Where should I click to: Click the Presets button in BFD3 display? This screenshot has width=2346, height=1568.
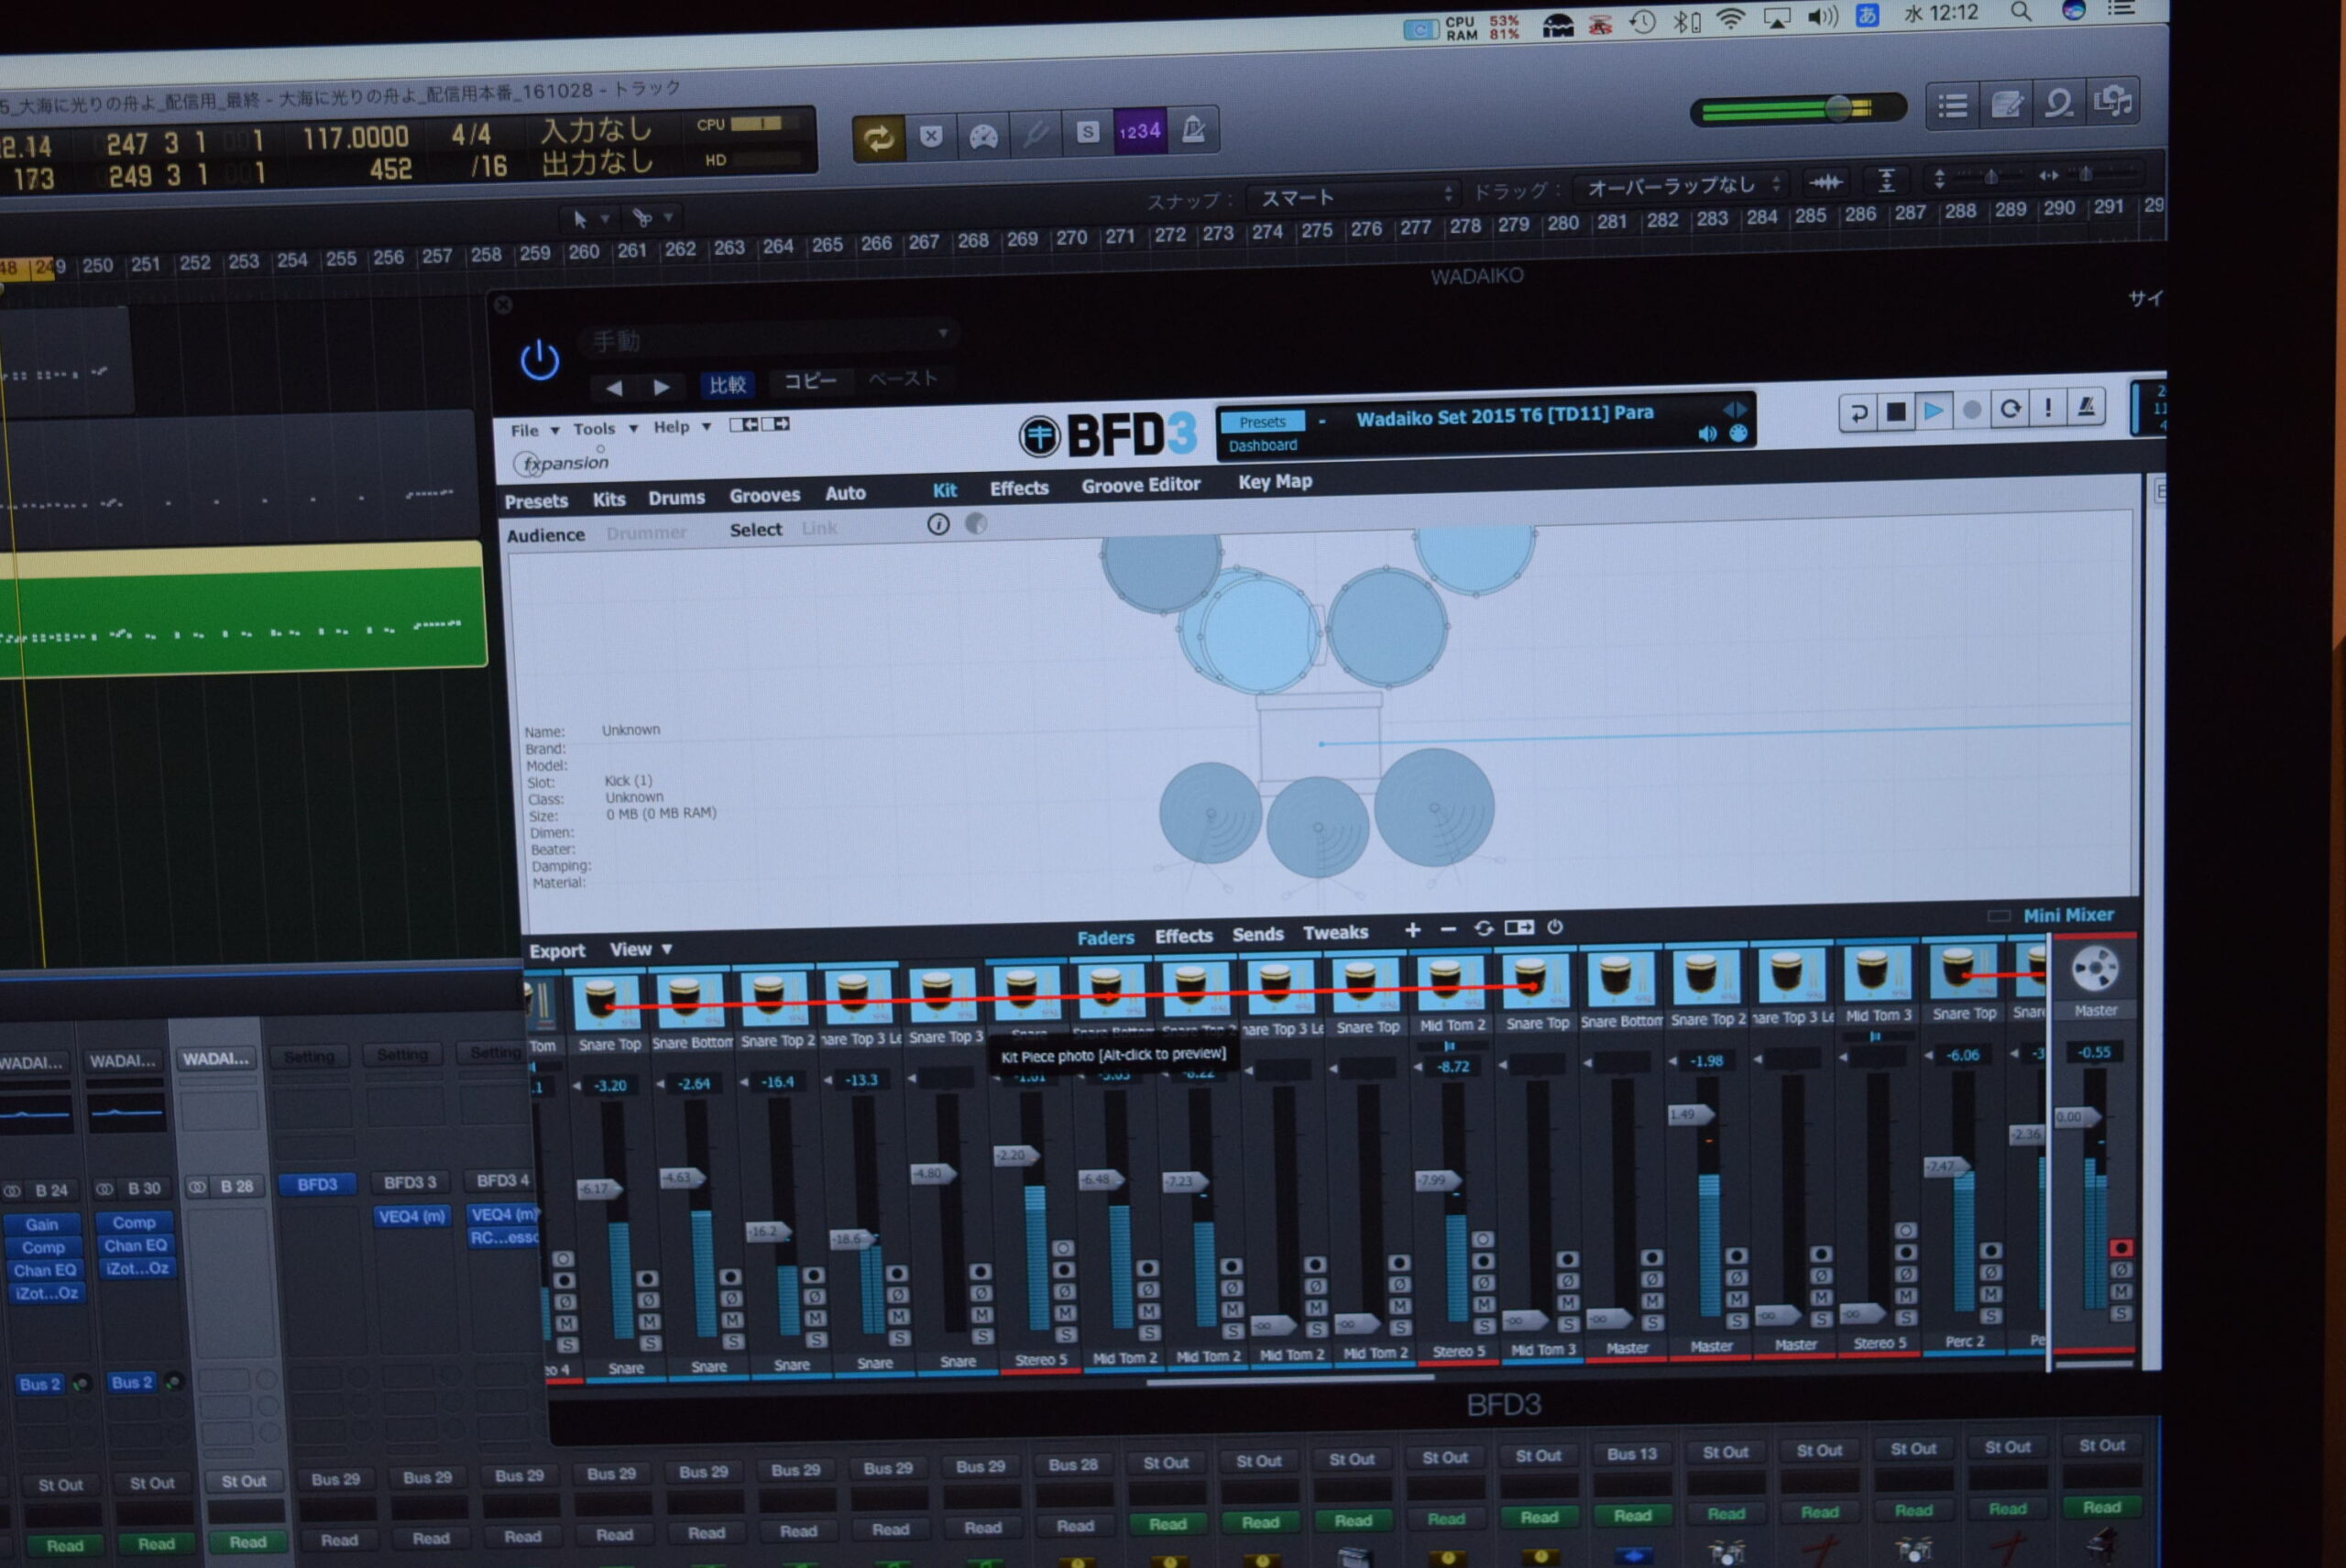(1263, 422)
